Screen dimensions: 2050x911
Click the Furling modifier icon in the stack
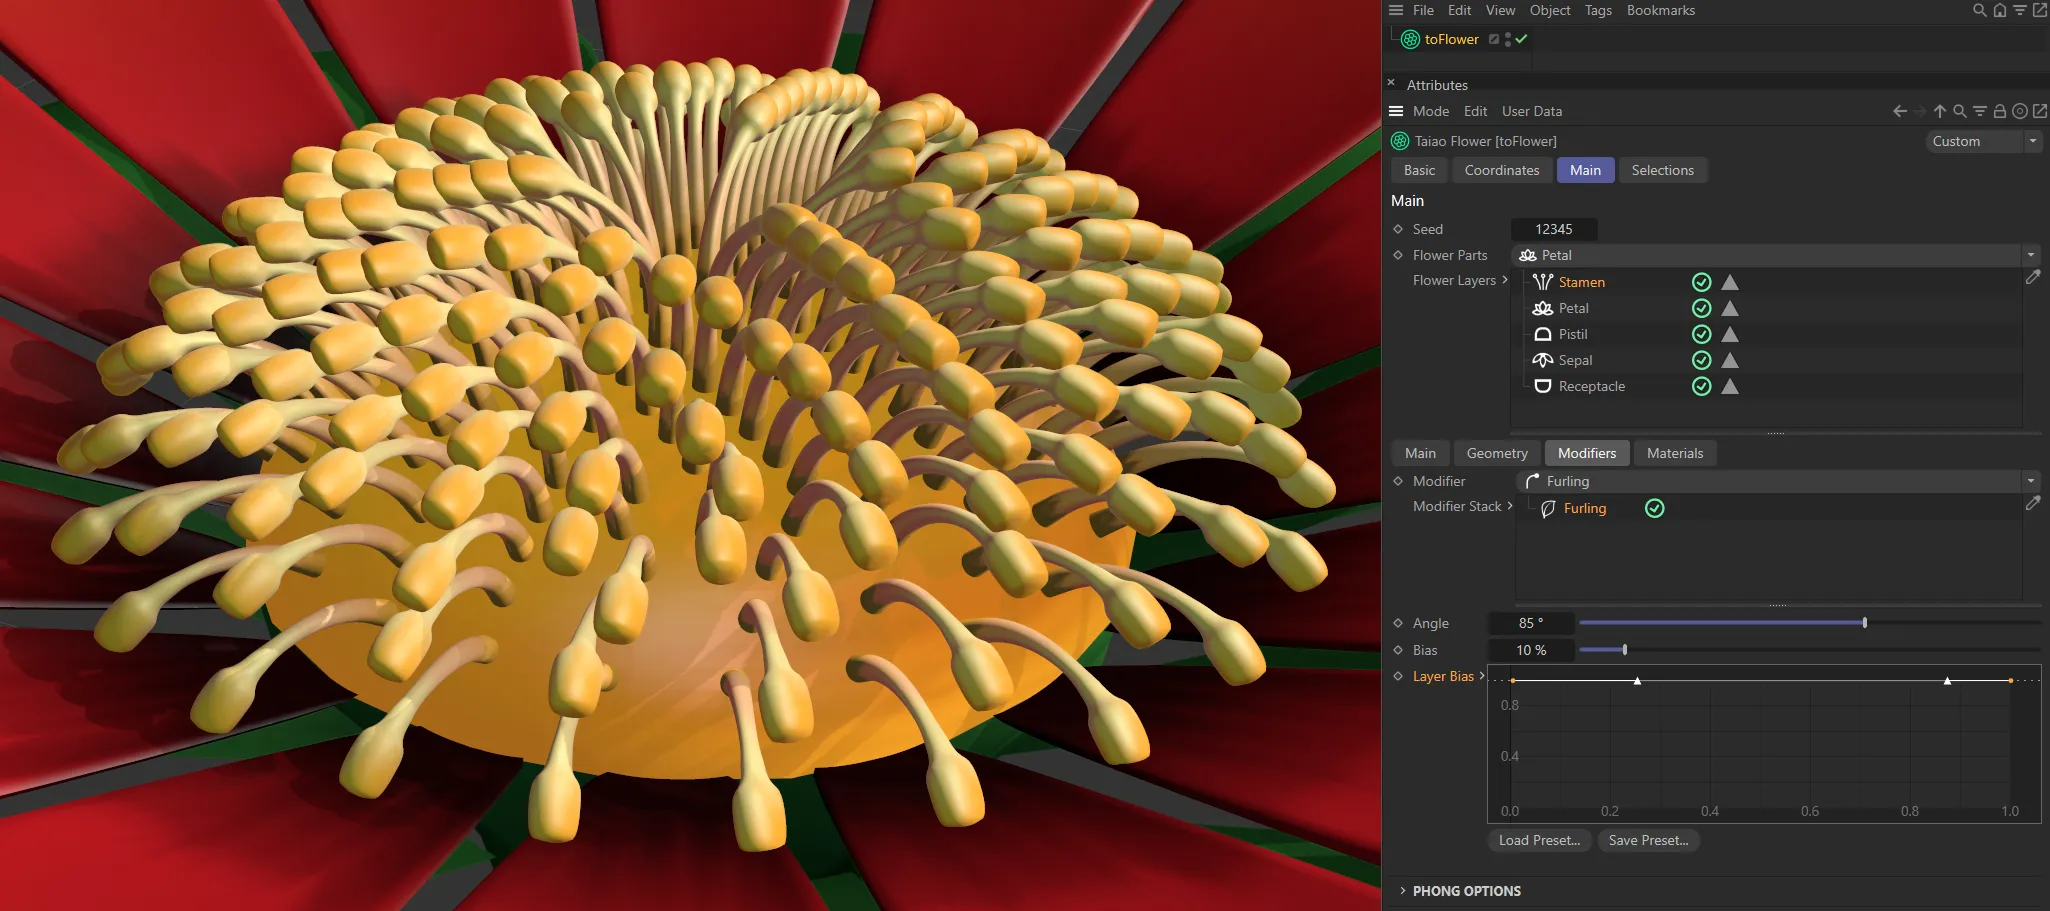coord(1548,508)
